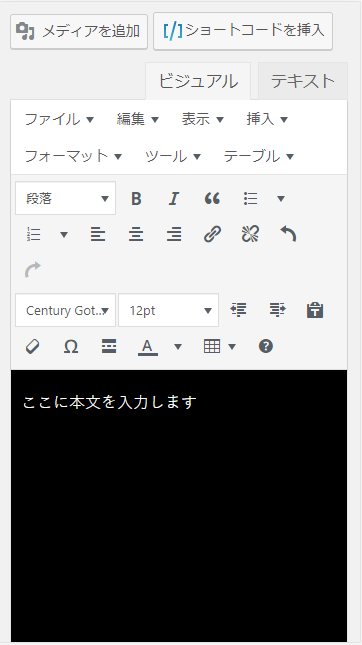Align text left
Viewport: 362px width, 645px height.
(98, 234)
